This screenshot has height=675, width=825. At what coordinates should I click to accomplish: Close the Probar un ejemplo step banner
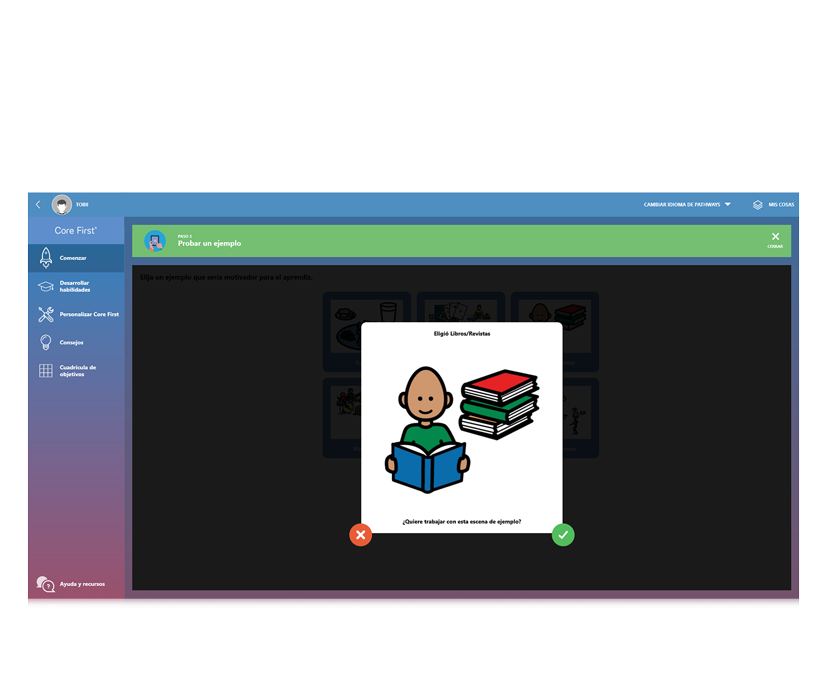tap(775, 240)
